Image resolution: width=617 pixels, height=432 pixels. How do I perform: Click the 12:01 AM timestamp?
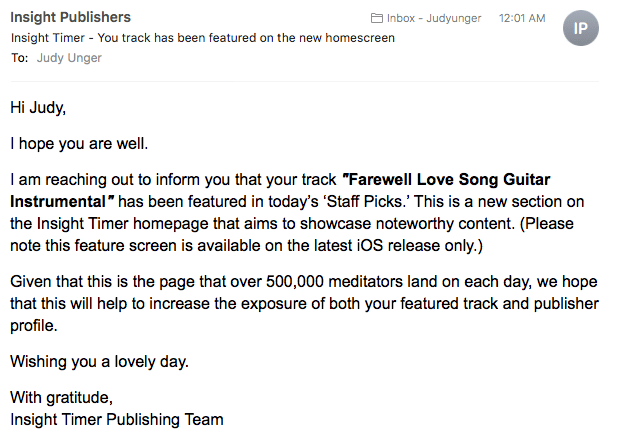[x=523, y=18]
